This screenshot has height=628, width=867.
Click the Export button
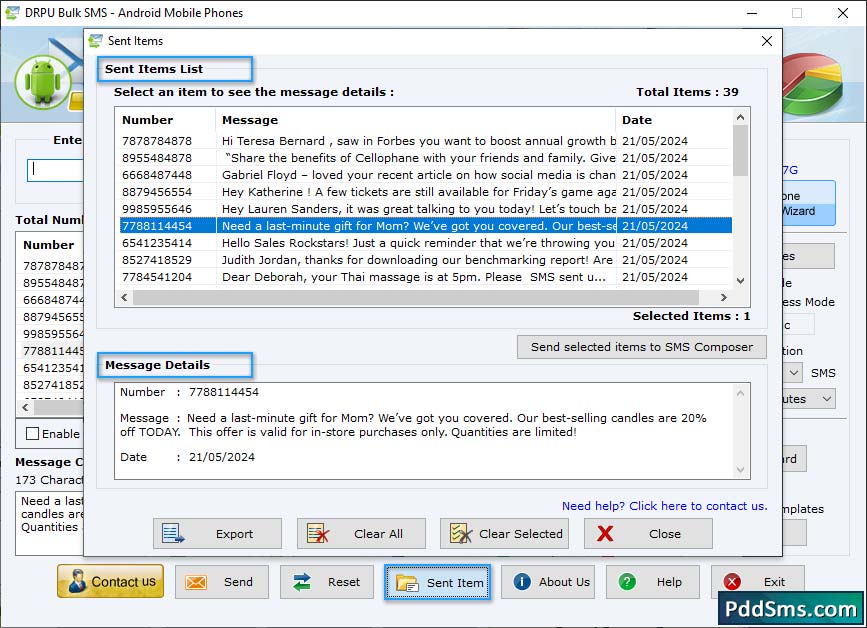(217, 533)
